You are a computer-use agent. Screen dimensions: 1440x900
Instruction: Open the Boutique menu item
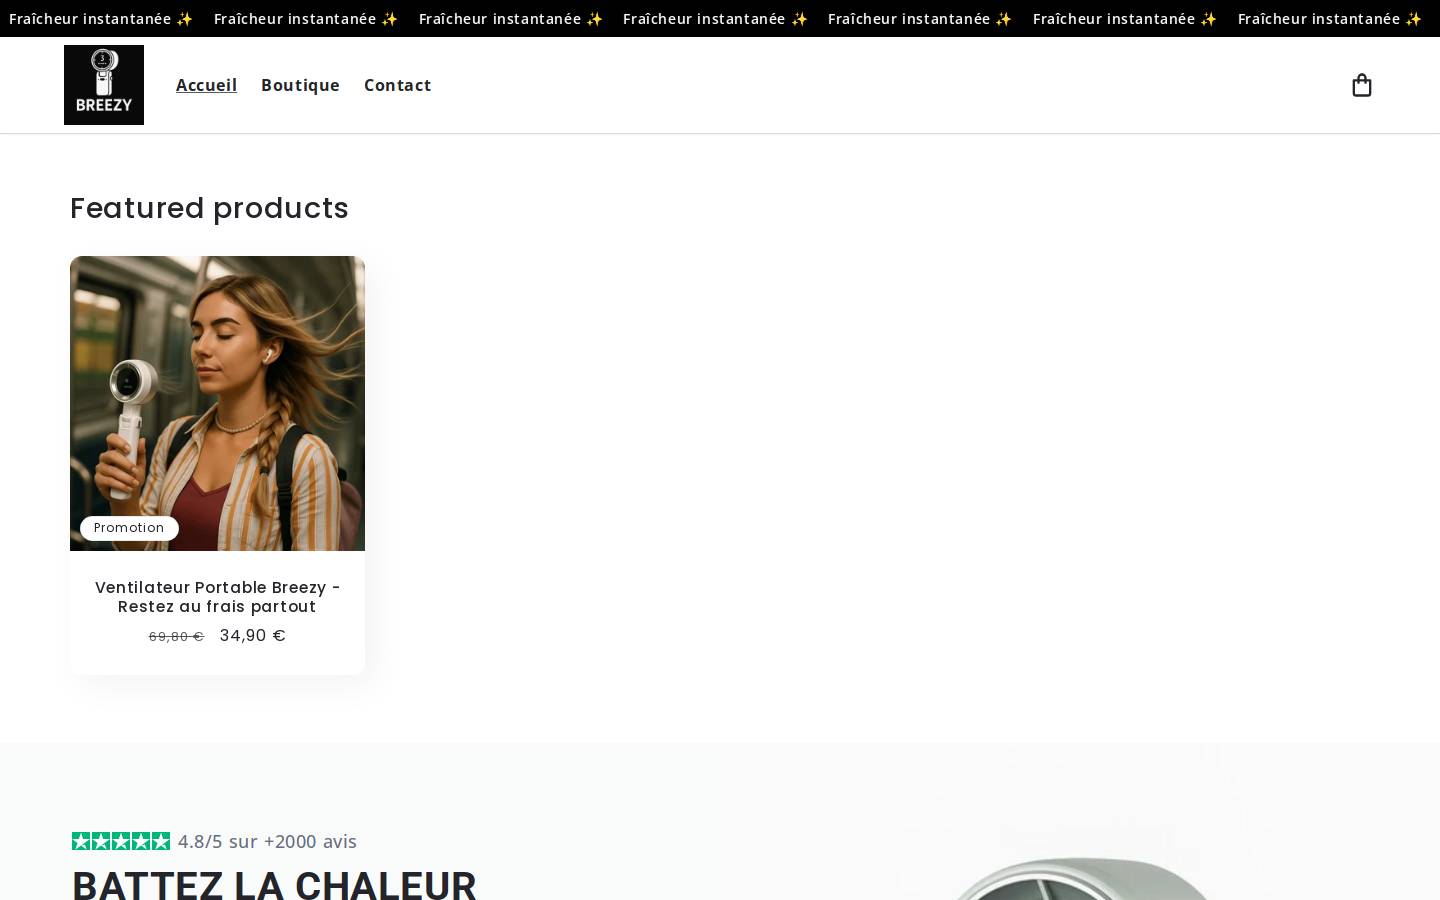tap(300, 85)
